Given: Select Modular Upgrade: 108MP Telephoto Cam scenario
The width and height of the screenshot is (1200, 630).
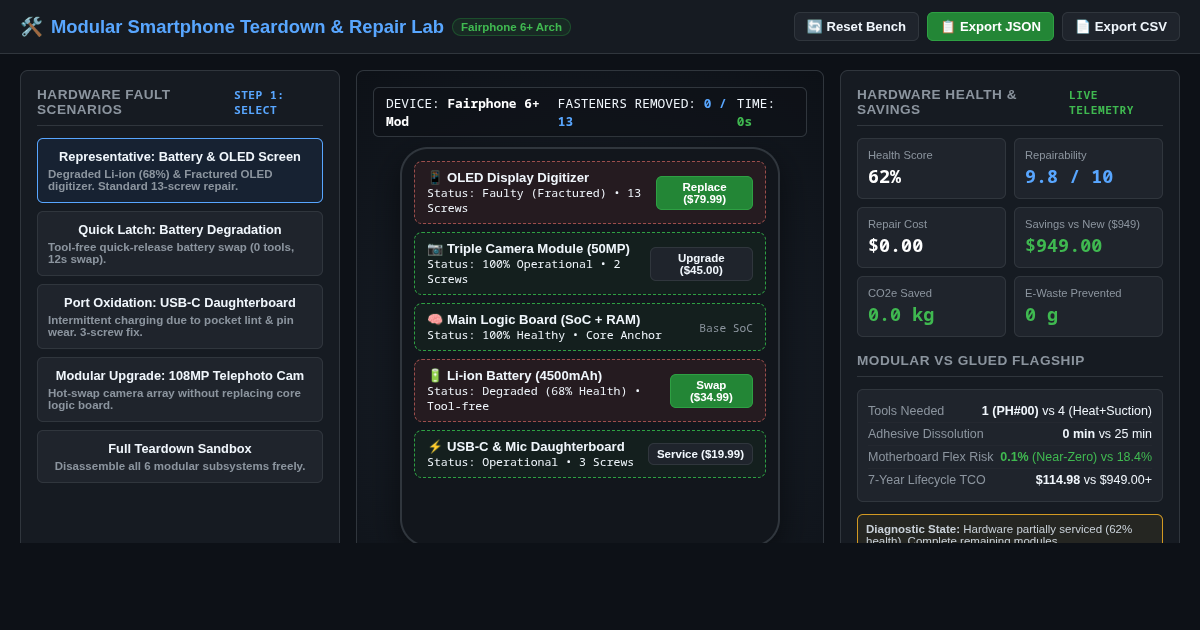Looking at the screenshot, I should pos(180,390).
